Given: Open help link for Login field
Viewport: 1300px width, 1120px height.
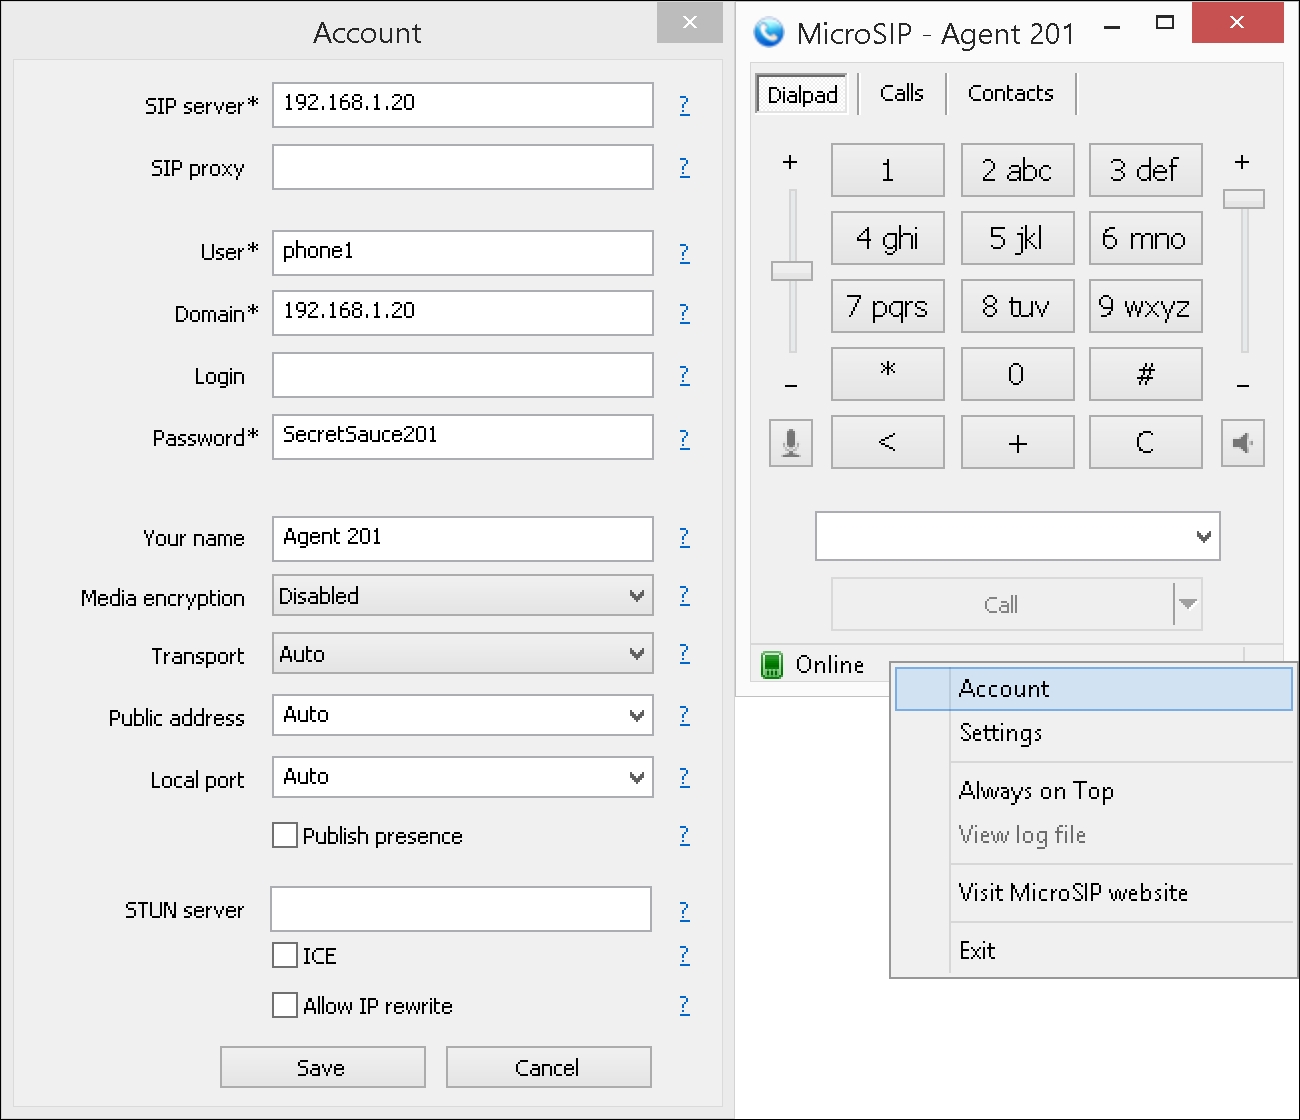Looking at the screenshot, I should 684,375.
